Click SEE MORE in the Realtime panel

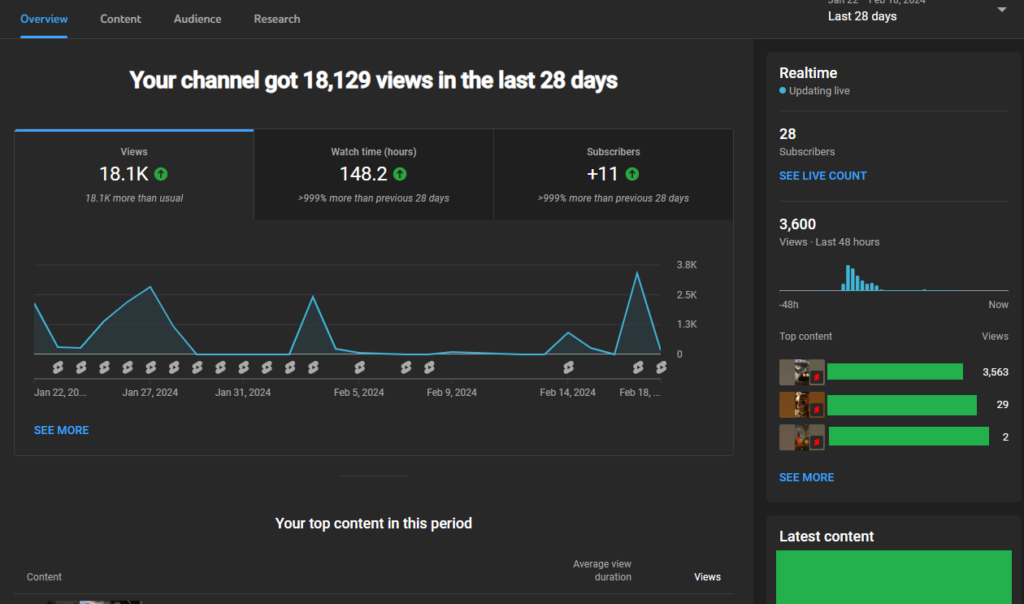(x=806, y=478)
